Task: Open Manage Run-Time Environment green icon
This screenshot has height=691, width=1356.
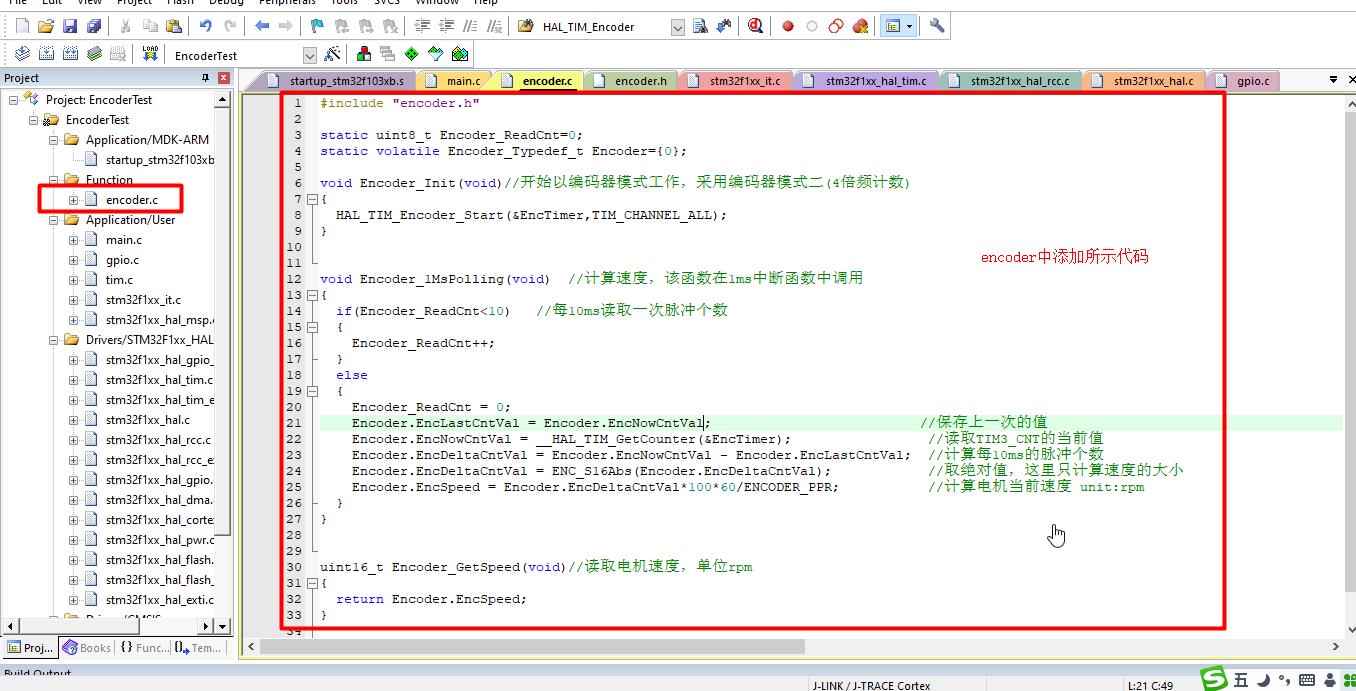Action: pyautogui.click(x=412, y=54)
